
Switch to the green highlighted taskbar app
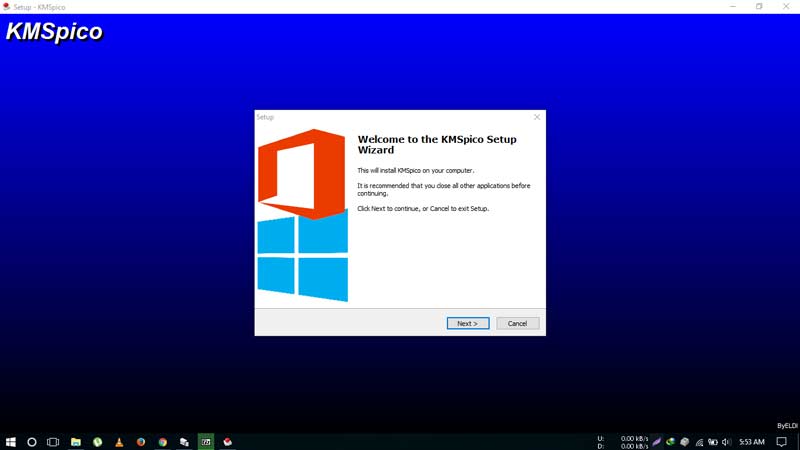[206, 442]
